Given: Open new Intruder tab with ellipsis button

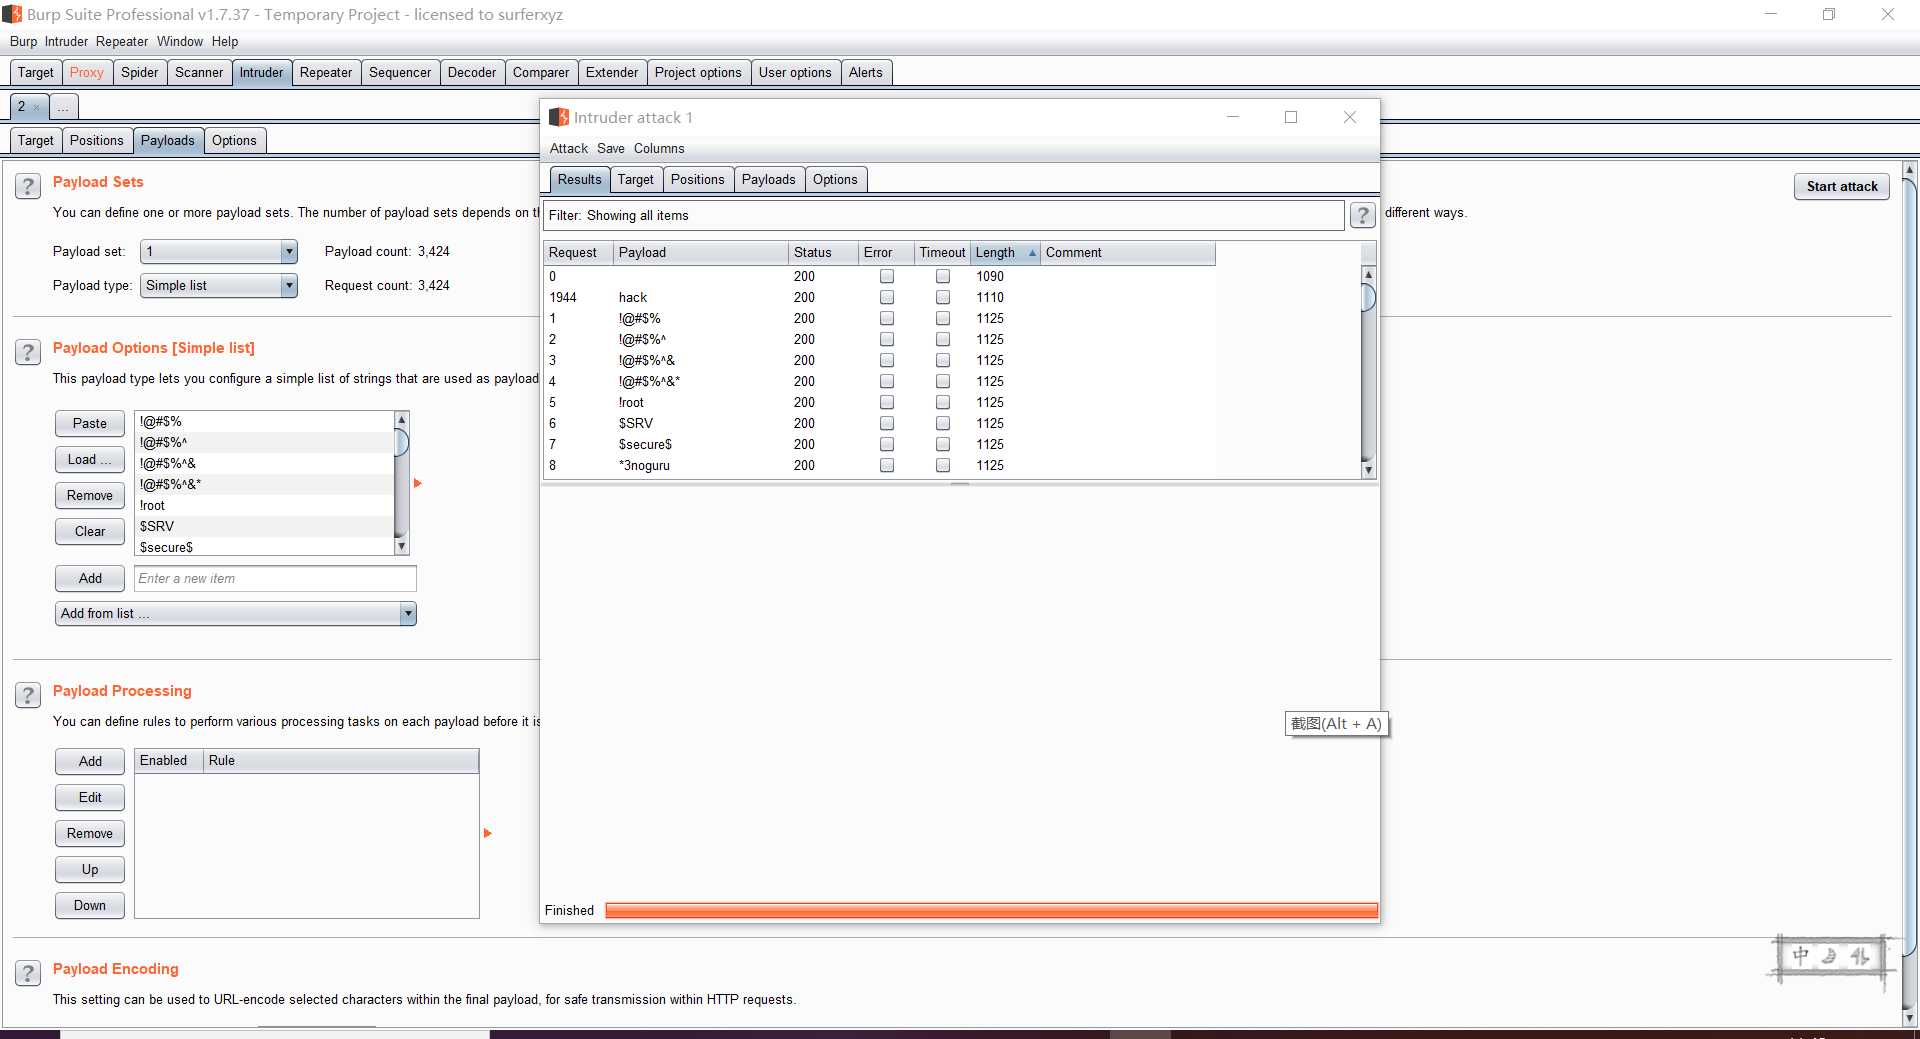Looking at the screenshot, I should coord(63,107).
